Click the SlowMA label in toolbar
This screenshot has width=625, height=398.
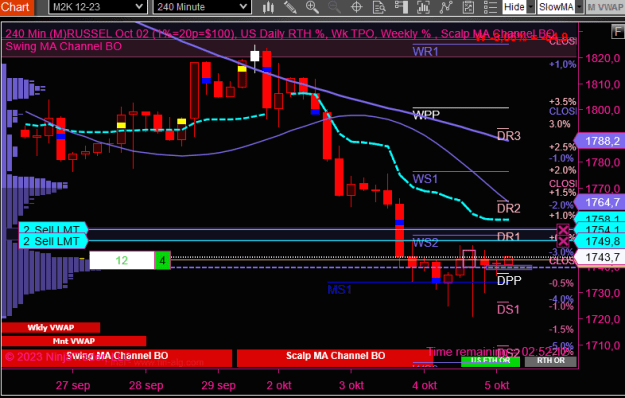(x=556, y=7)
